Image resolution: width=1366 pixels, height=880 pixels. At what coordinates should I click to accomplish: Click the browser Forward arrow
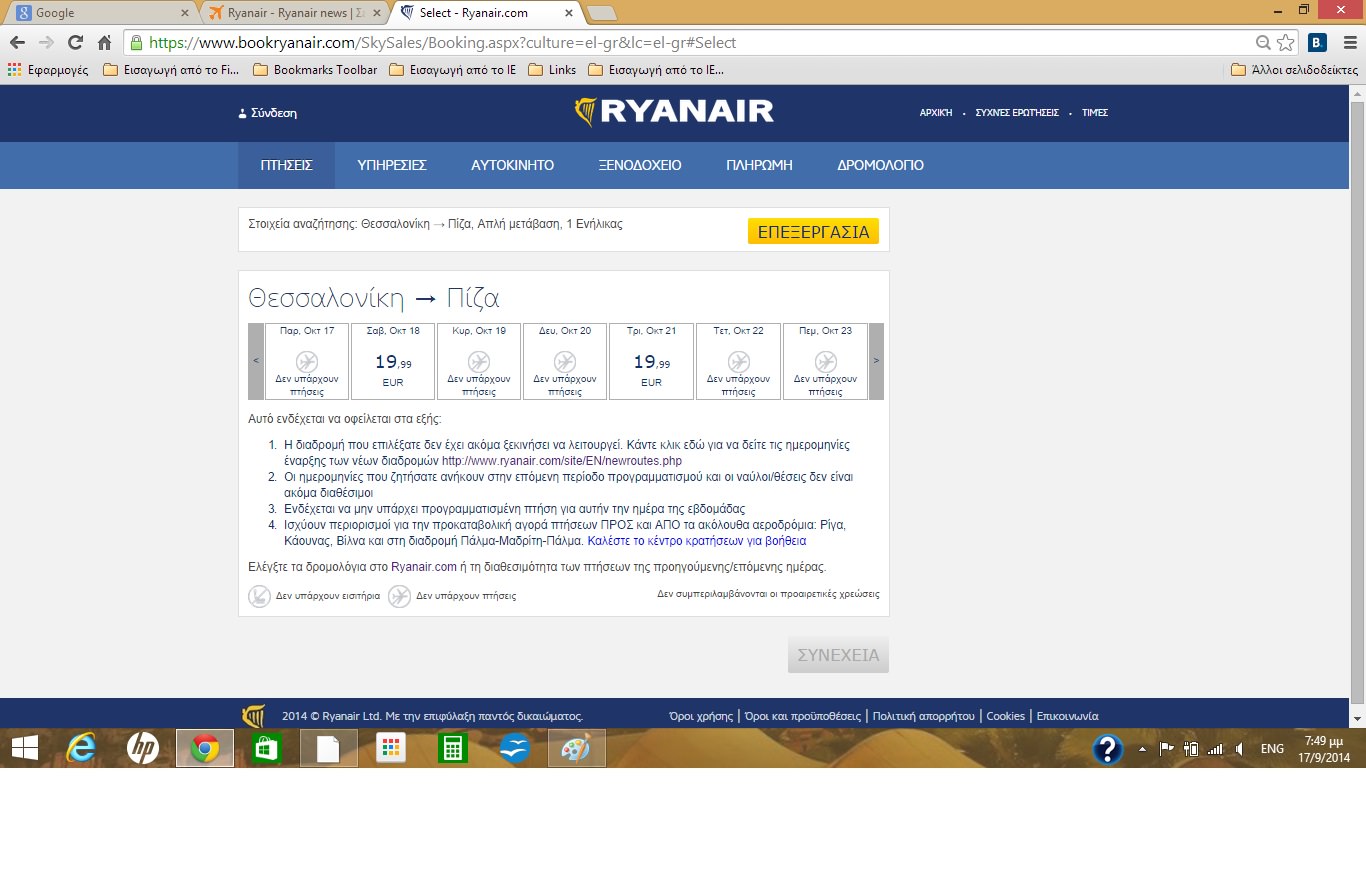tap(46, 43)
